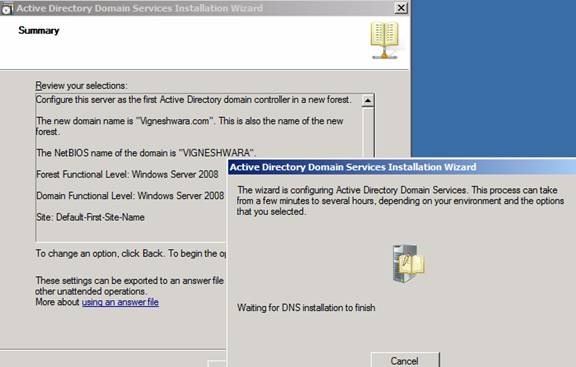This screenshot has width=576, height=367.
Task: Click the 'Summary' page heading
Action: click(39, 30)
